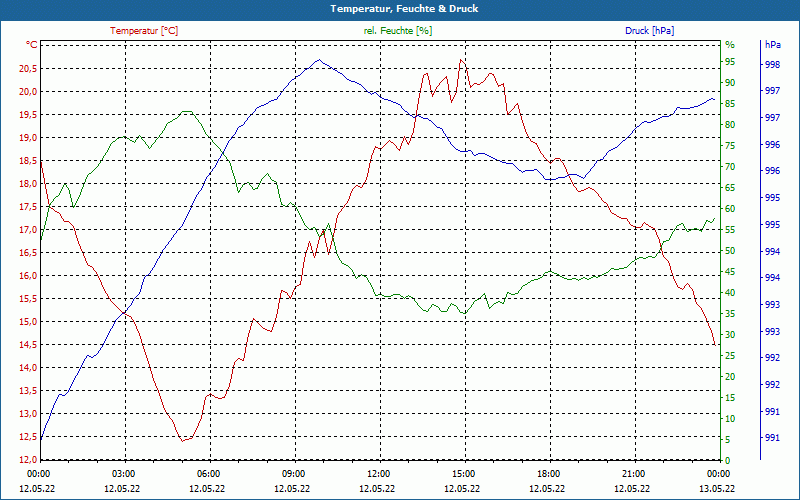Click the '12,5' temperature axis tick
The width and height of the screenshot is (800, 500).
[28, 436]
